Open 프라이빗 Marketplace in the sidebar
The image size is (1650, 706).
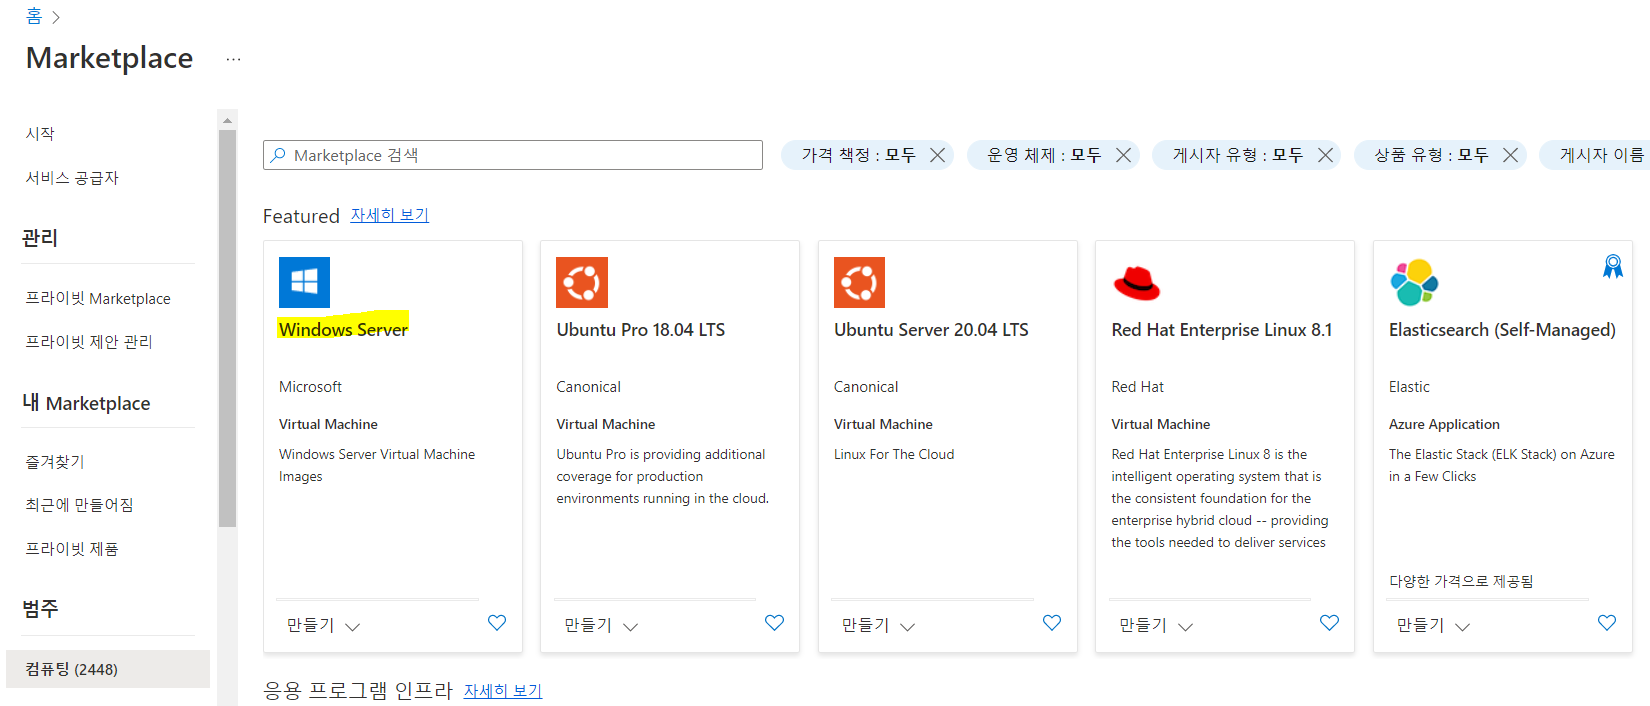pyautogui.click(x=98, y=298)
